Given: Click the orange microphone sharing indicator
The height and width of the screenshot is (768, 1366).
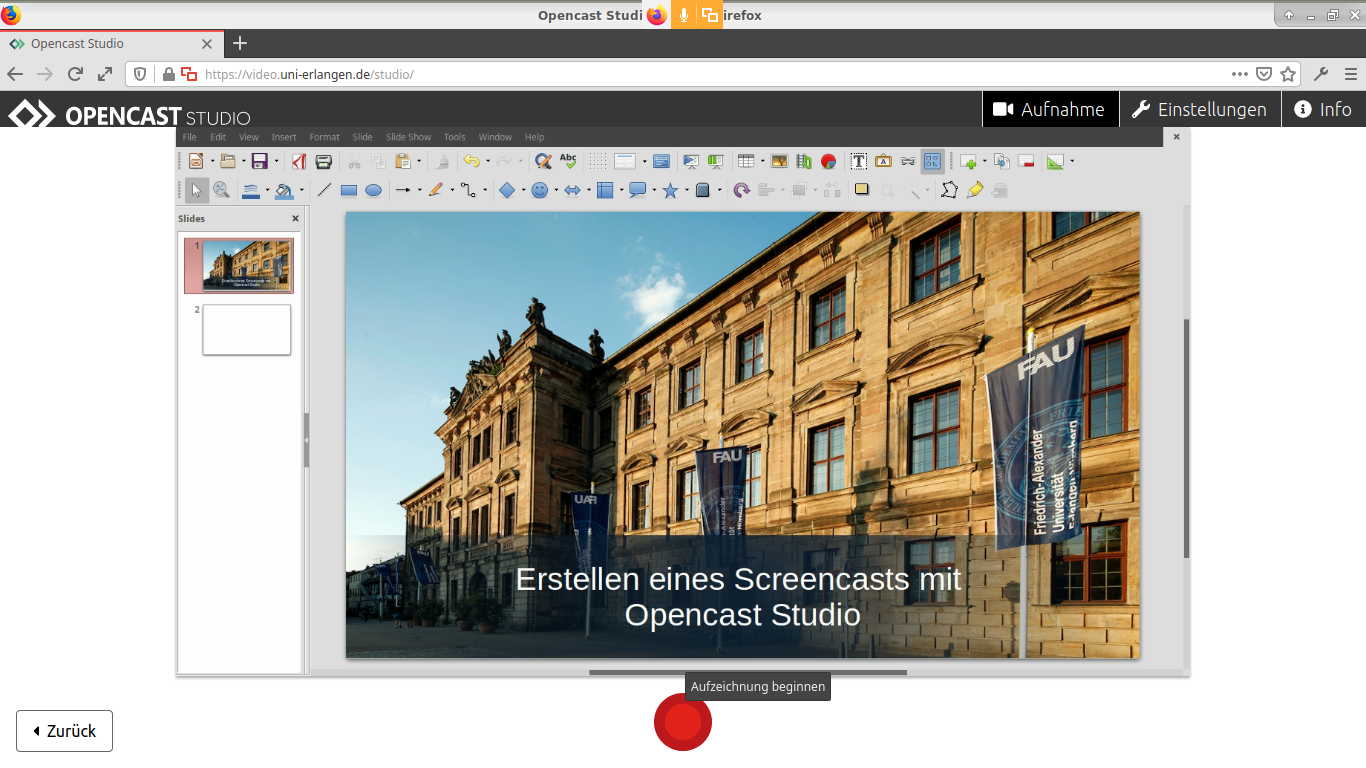Looking at the screenshot, I should (x=684, y=15).
